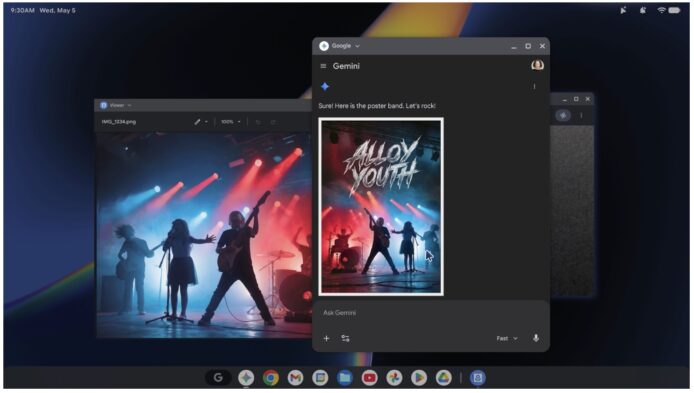Open the Gemini tools settings sliders icon
This screenshot has width=694, height=393.
click(345, 339)
